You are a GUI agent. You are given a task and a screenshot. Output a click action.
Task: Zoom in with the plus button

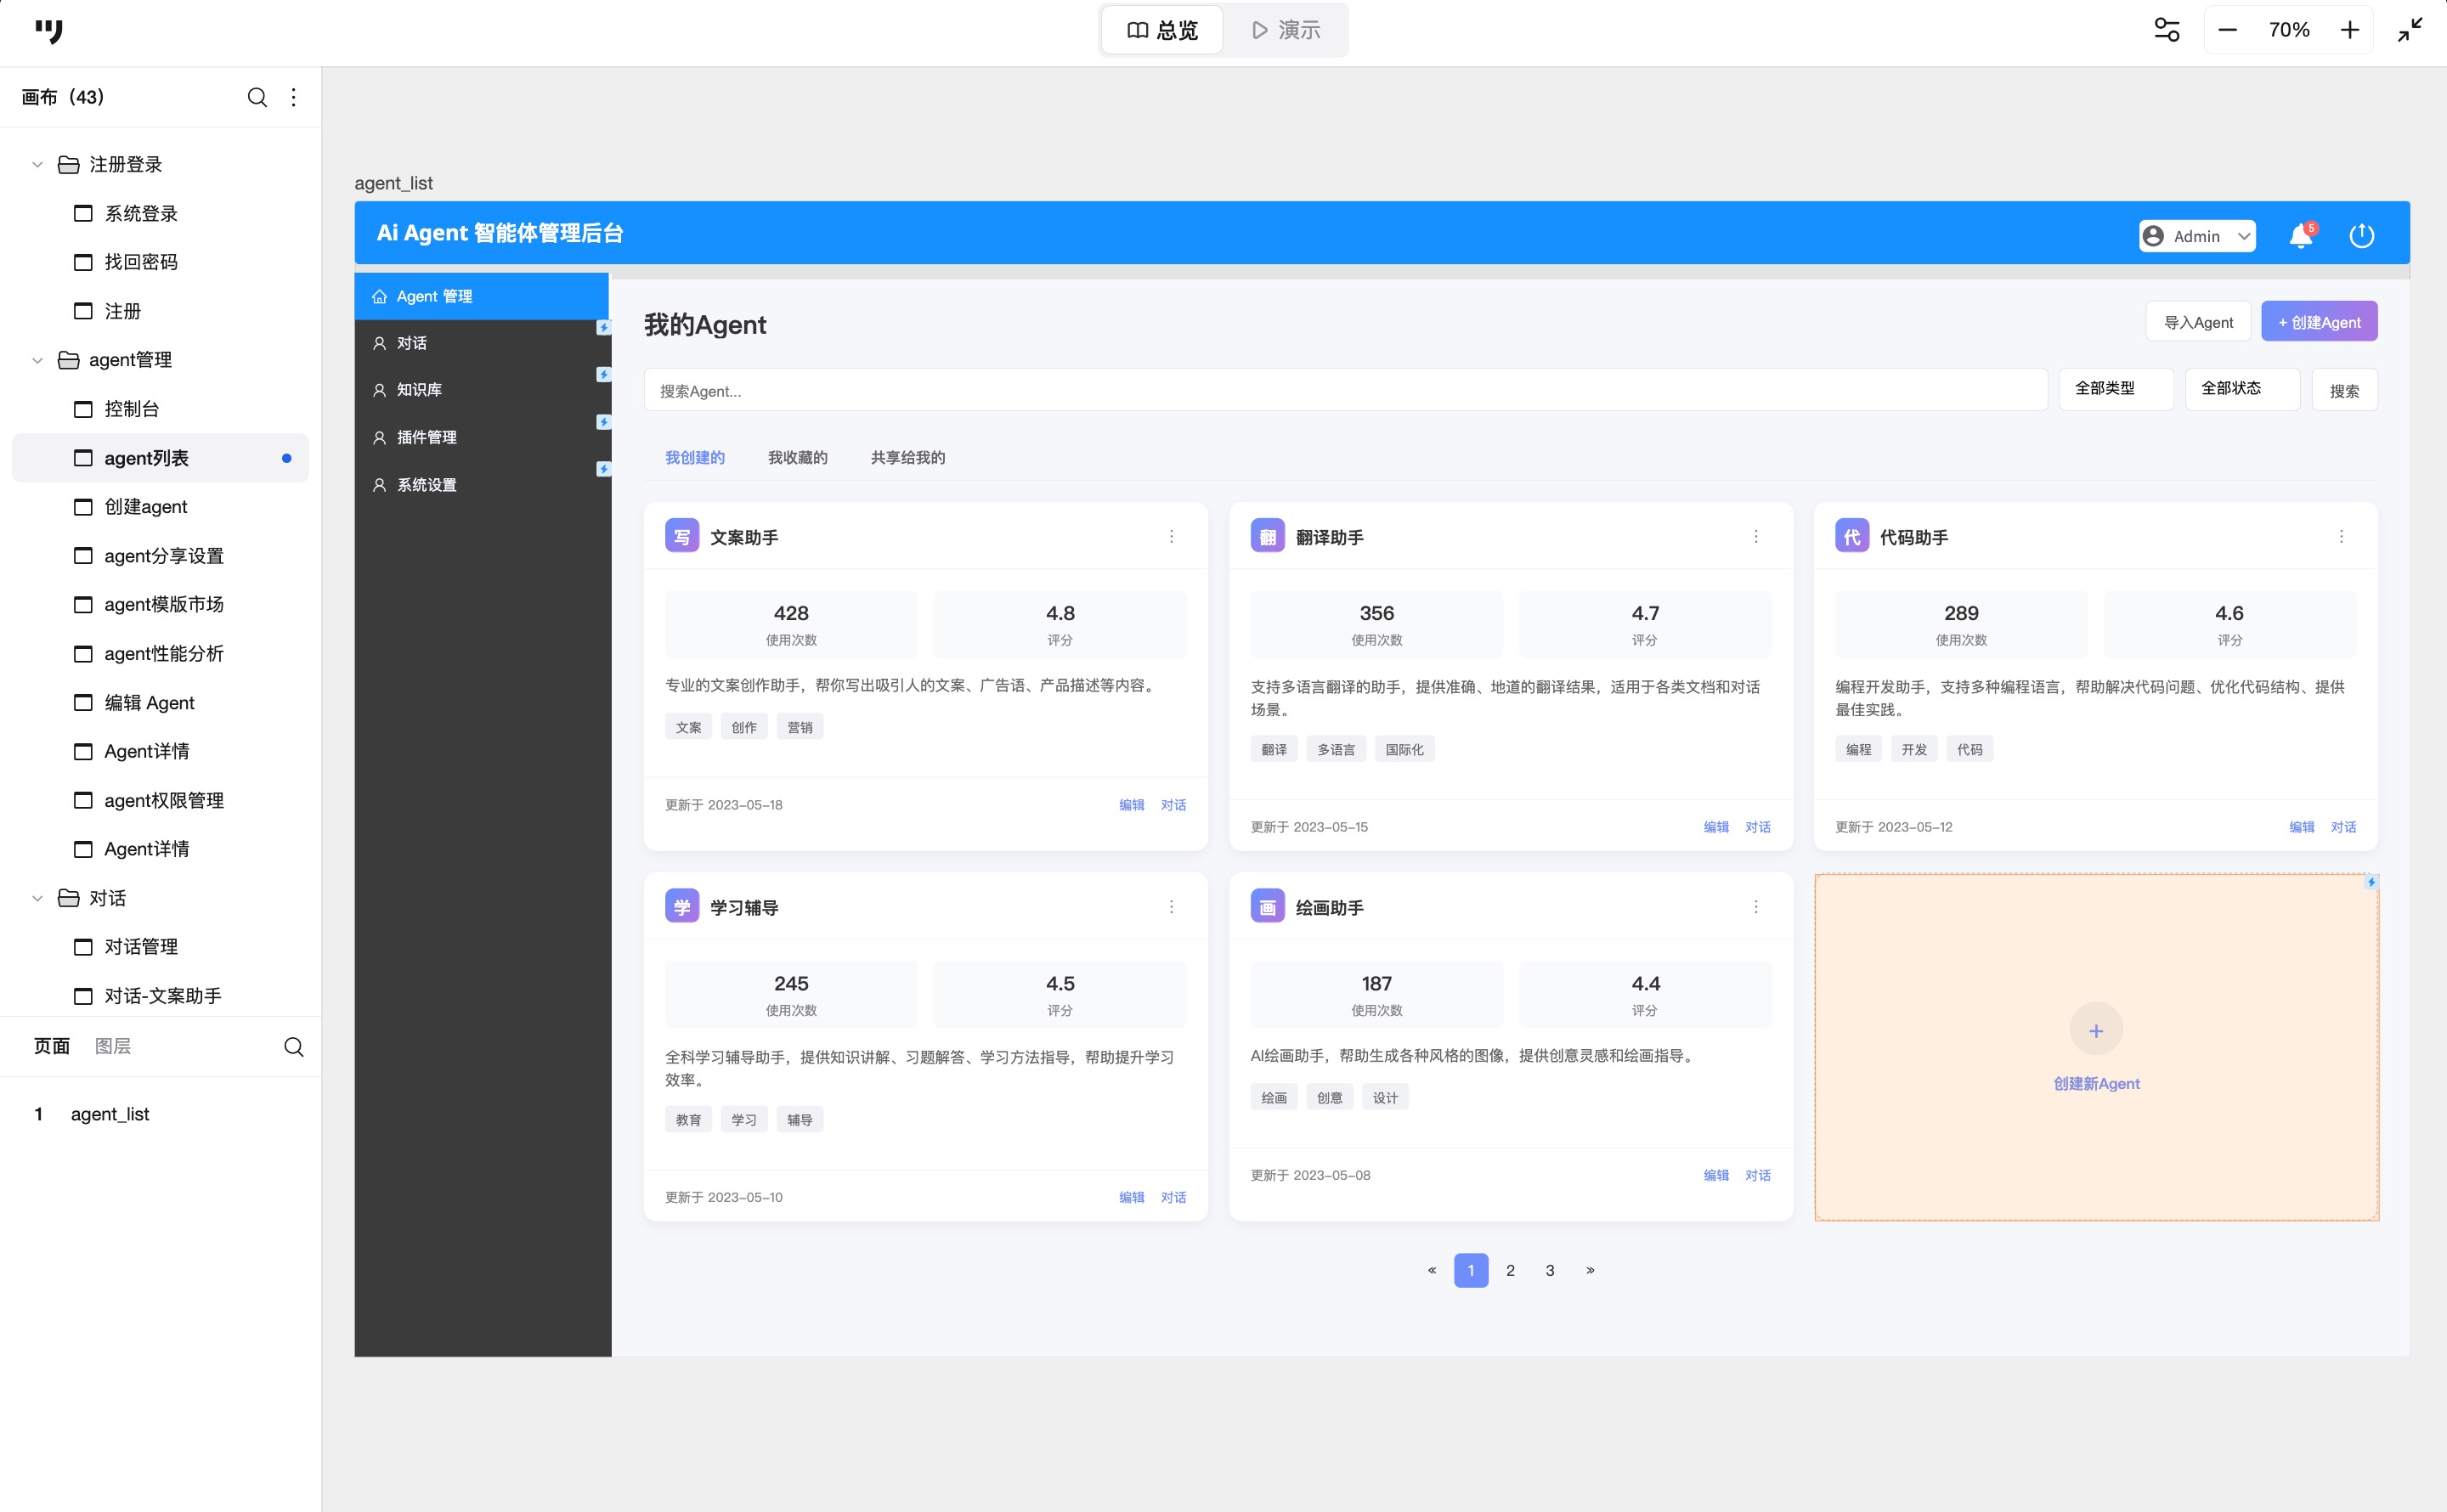[2349, 30]
